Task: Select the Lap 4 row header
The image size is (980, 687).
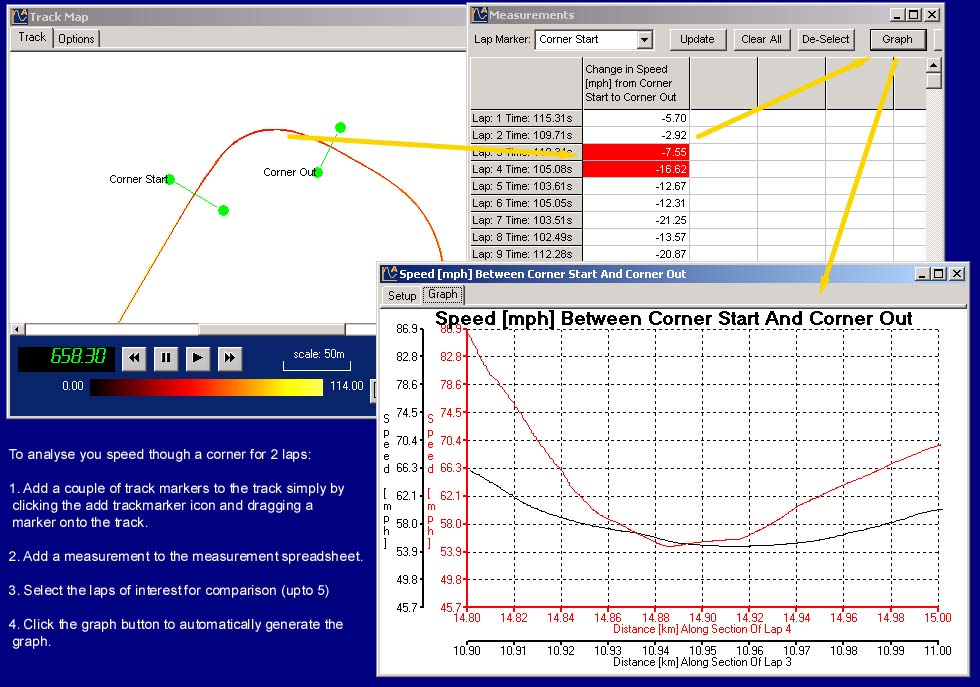Action: tap(525, 170)
